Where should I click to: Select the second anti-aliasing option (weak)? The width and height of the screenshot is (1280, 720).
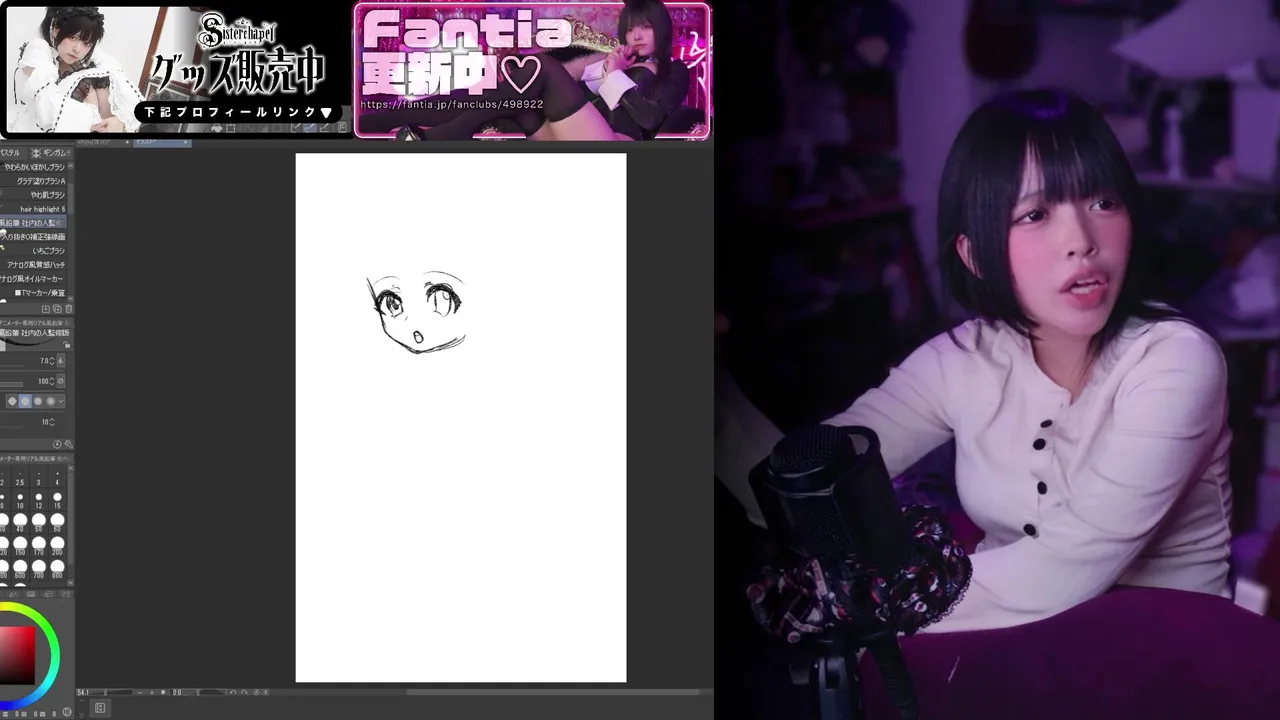coord(25,401)
